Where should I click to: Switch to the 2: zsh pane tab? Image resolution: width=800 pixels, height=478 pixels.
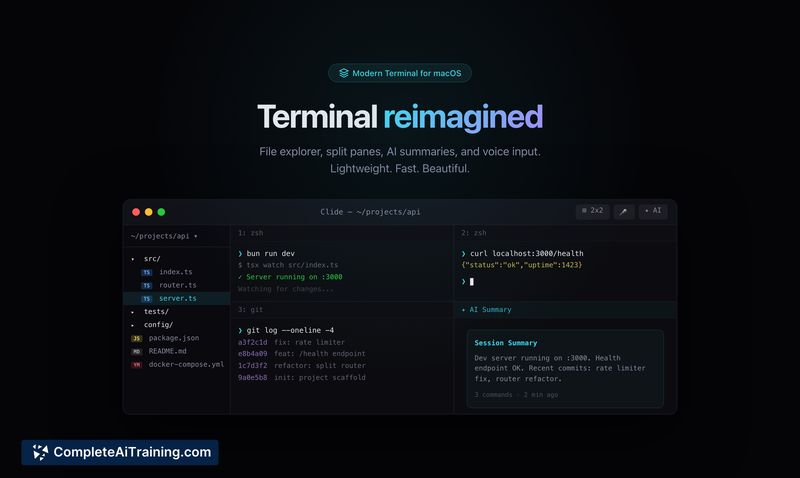474,233
